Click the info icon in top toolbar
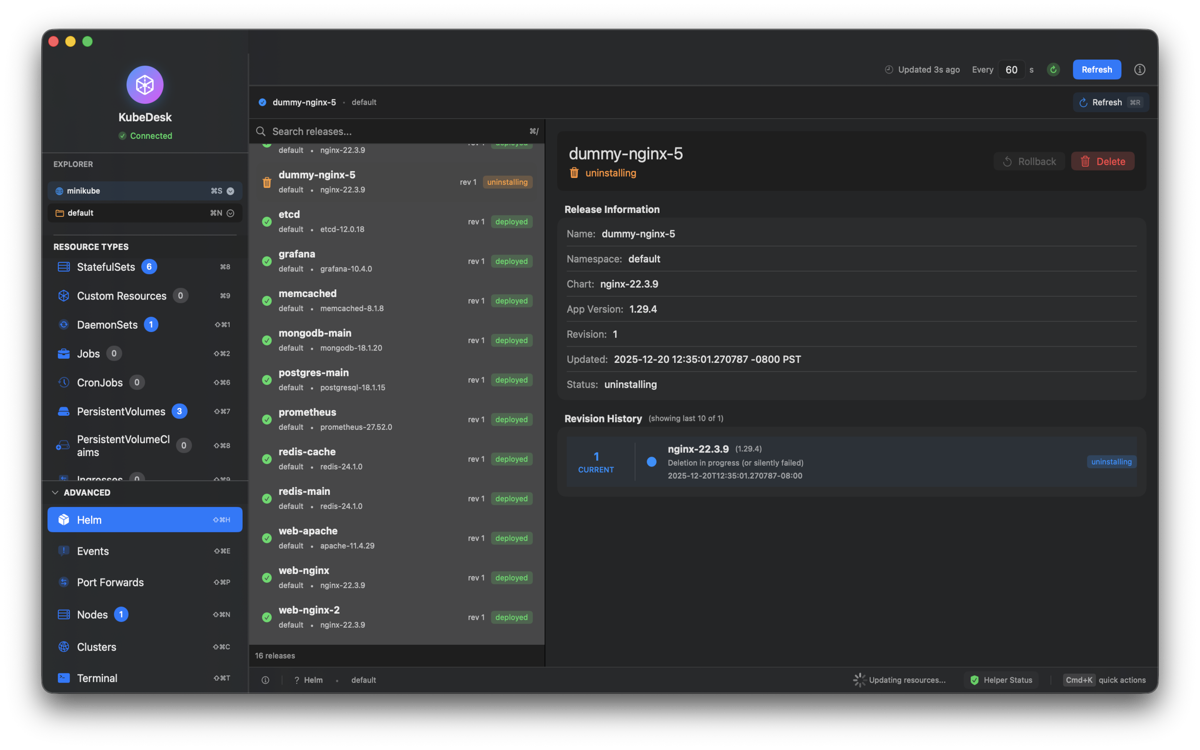 click(1139, 70)
